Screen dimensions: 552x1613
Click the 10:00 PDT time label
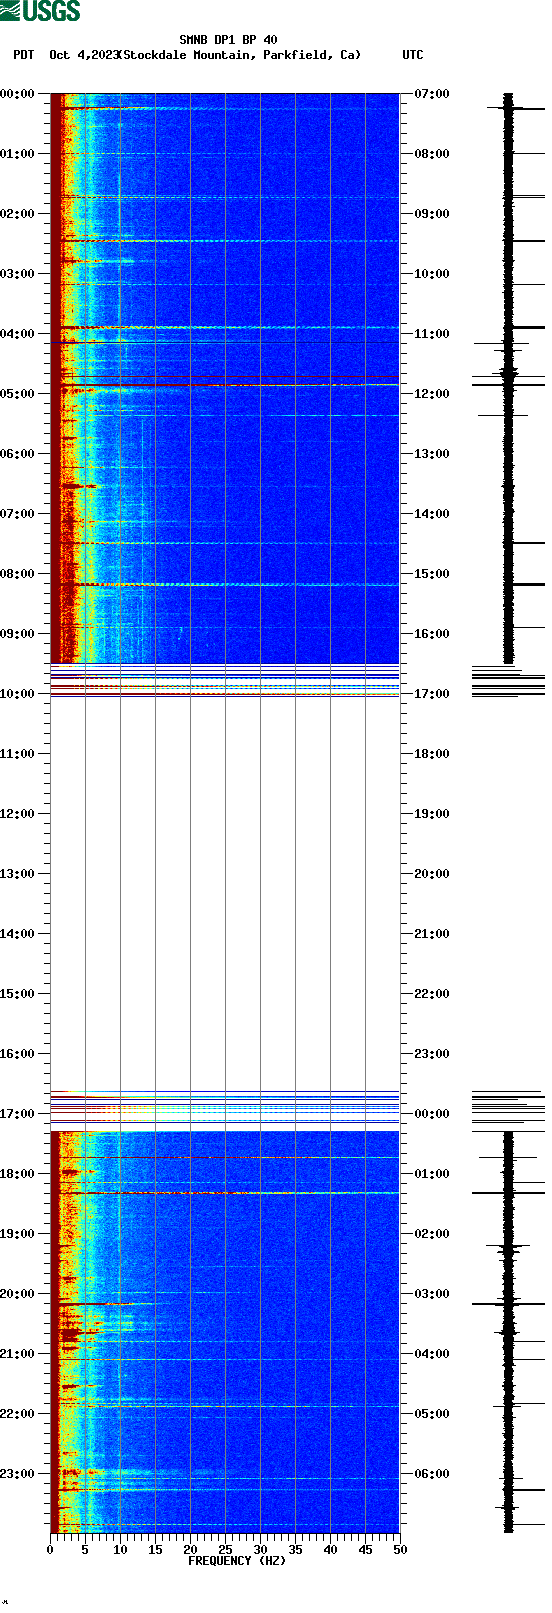coord(17,694)
